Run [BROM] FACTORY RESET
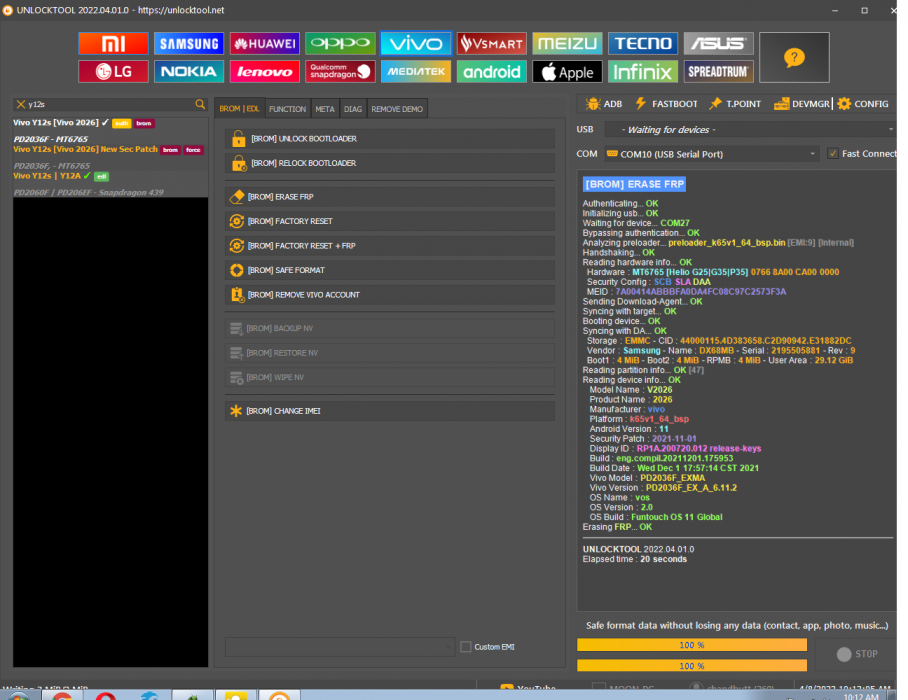This screenshot has height=700, width=908. pyautogui.click(x=390, y=221)
